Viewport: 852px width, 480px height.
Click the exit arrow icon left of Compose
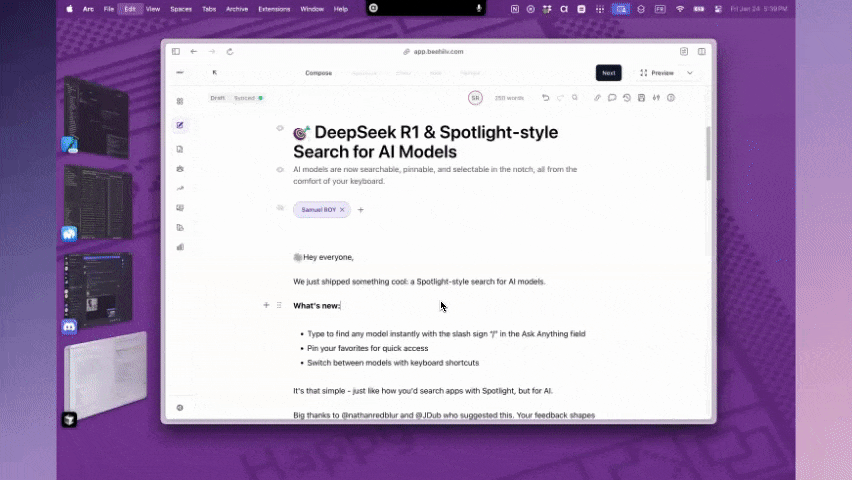pyautogui.click(x=215, y=72)
